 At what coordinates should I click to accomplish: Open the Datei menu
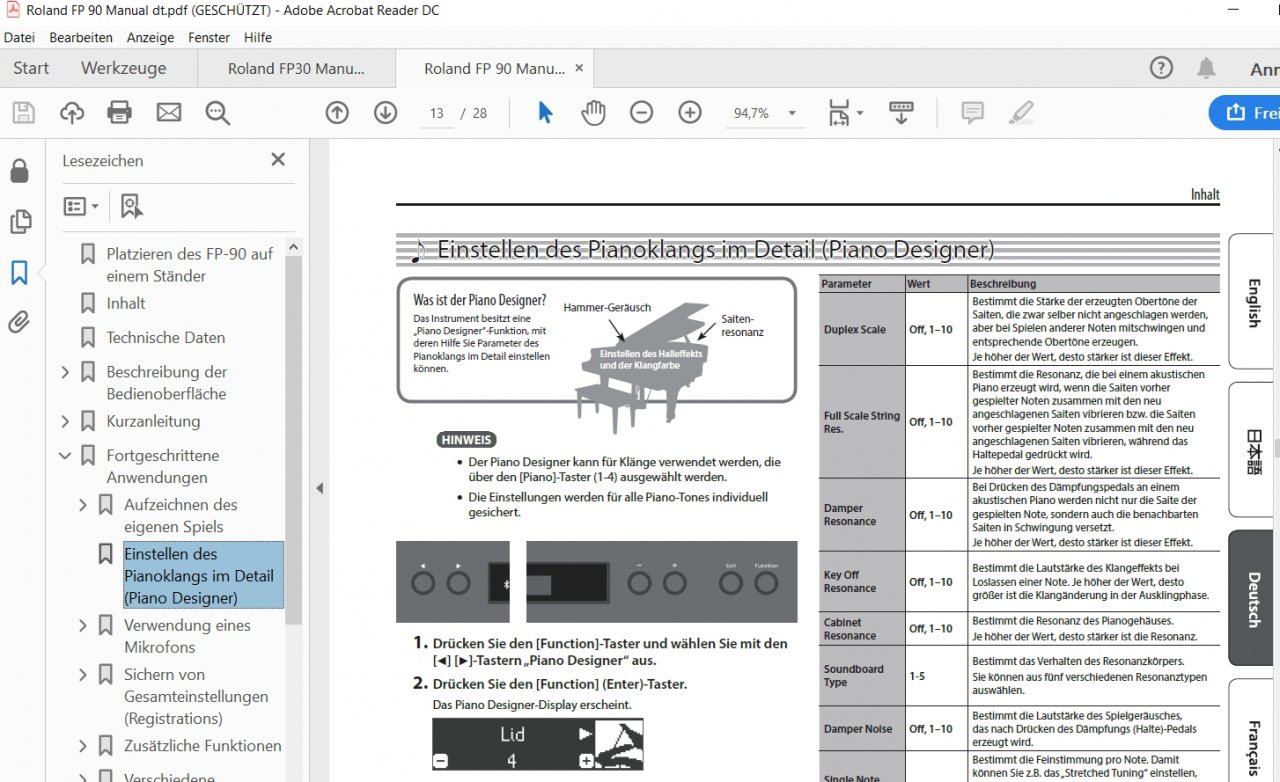20,37
